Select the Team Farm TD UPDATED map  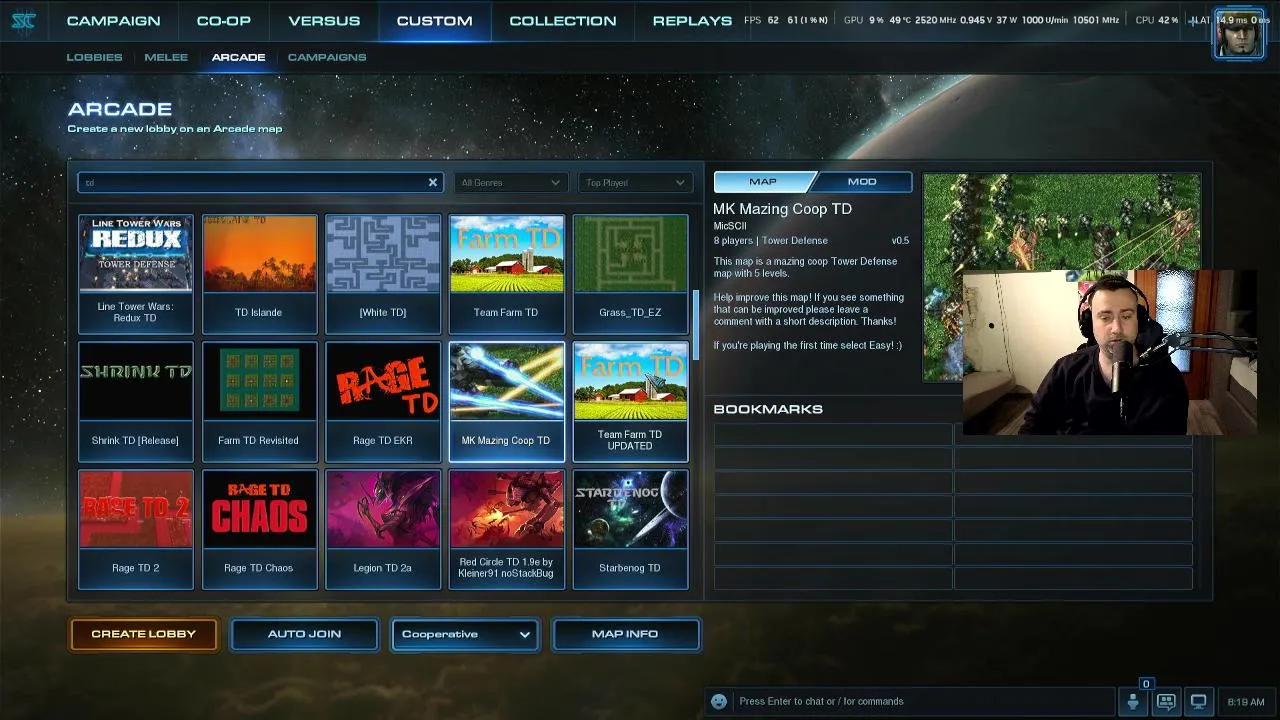pos(630,402)
